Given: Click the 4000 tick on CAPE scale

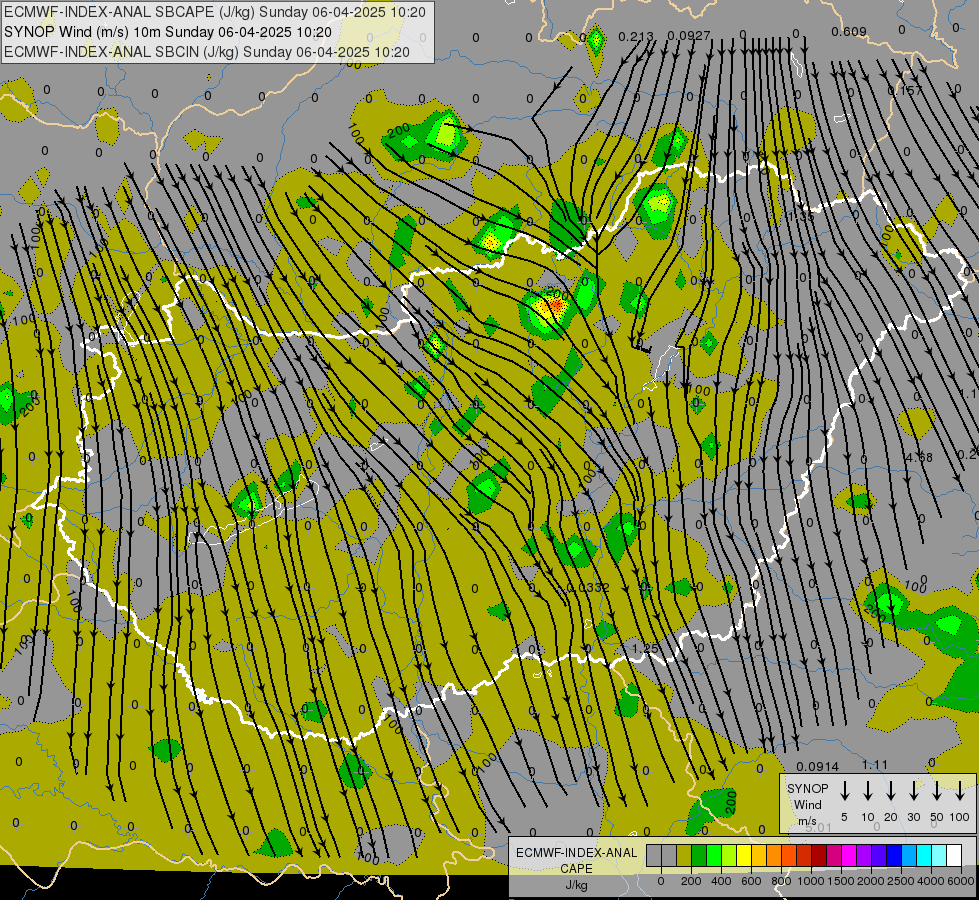Looking at the screenshot, I should pos(931,881).
